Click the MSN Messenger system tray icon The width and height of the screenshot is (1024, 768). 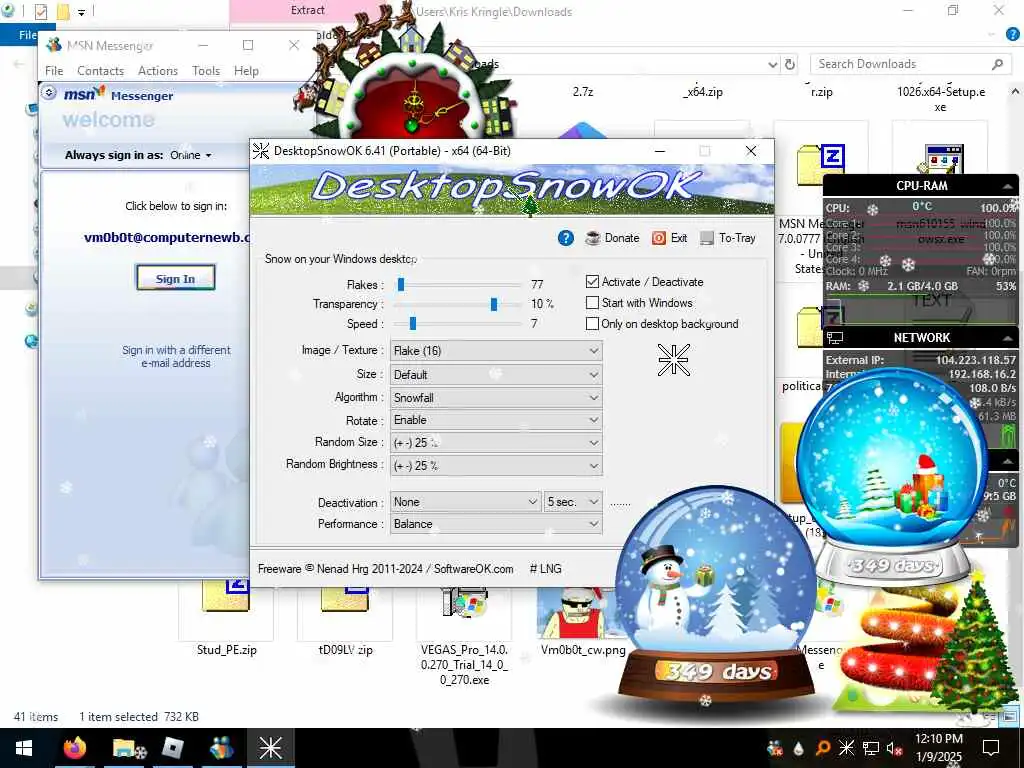775,748
